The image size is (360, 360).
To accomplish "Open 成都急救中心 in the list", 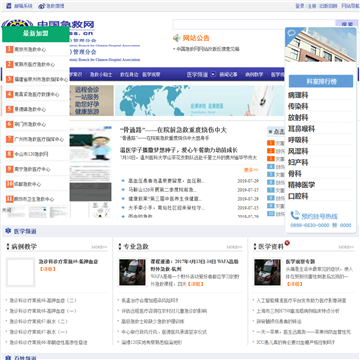I will [28, 184].
